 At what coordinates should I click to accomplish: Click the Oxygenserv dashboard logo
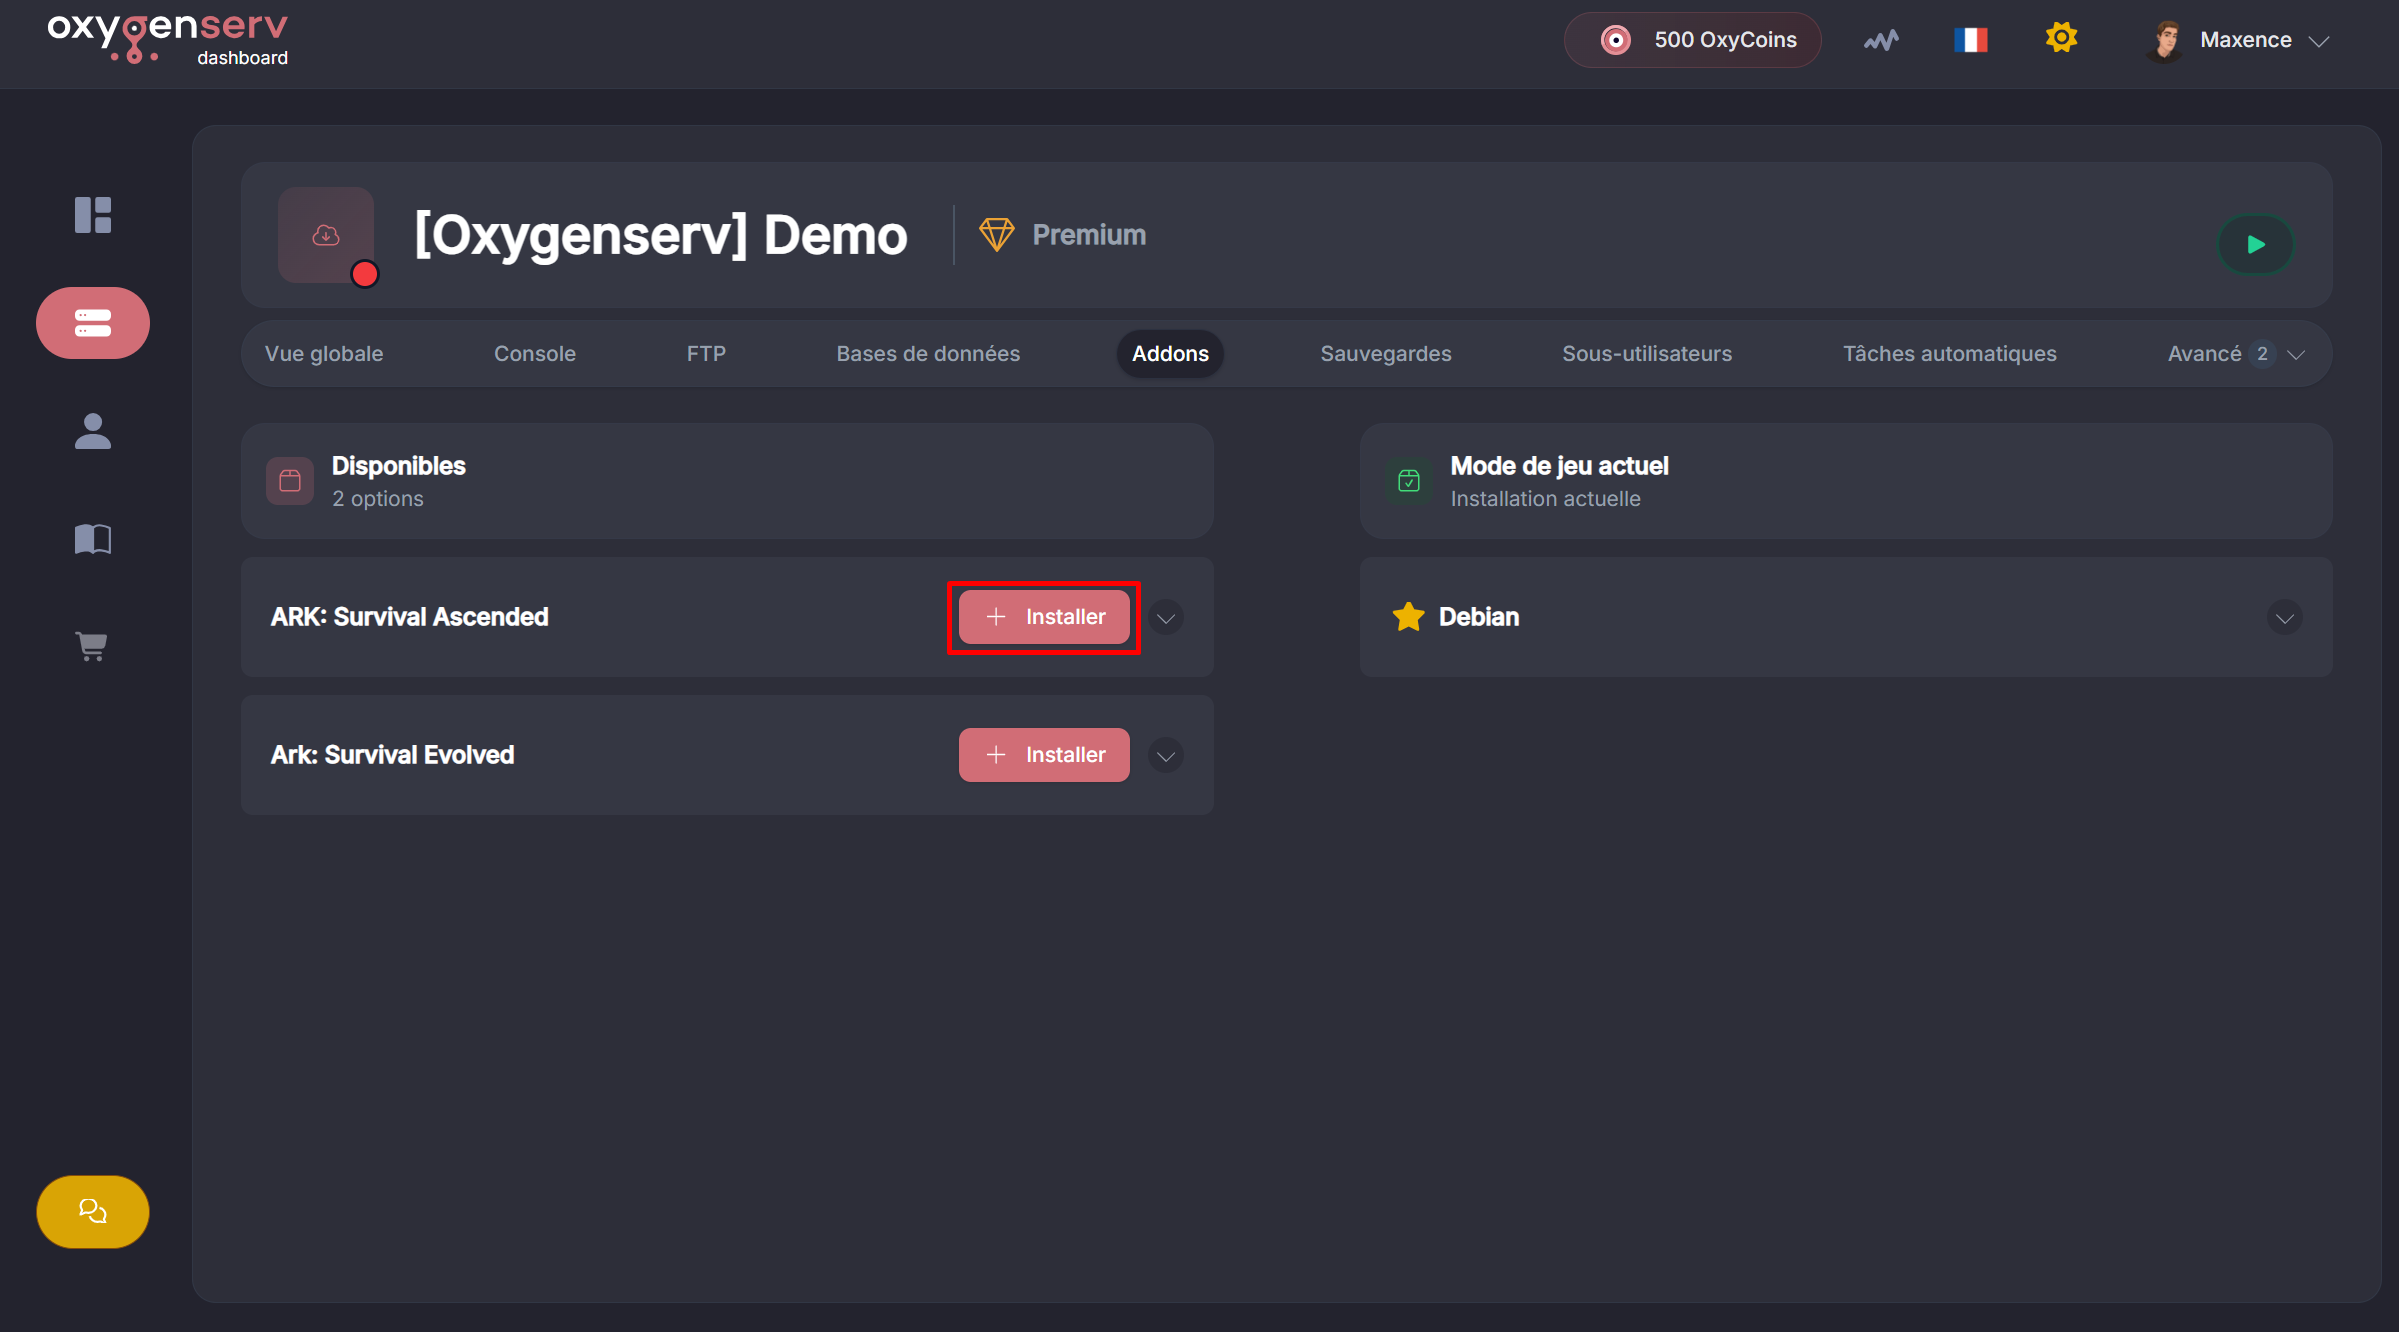click(168, 40)
